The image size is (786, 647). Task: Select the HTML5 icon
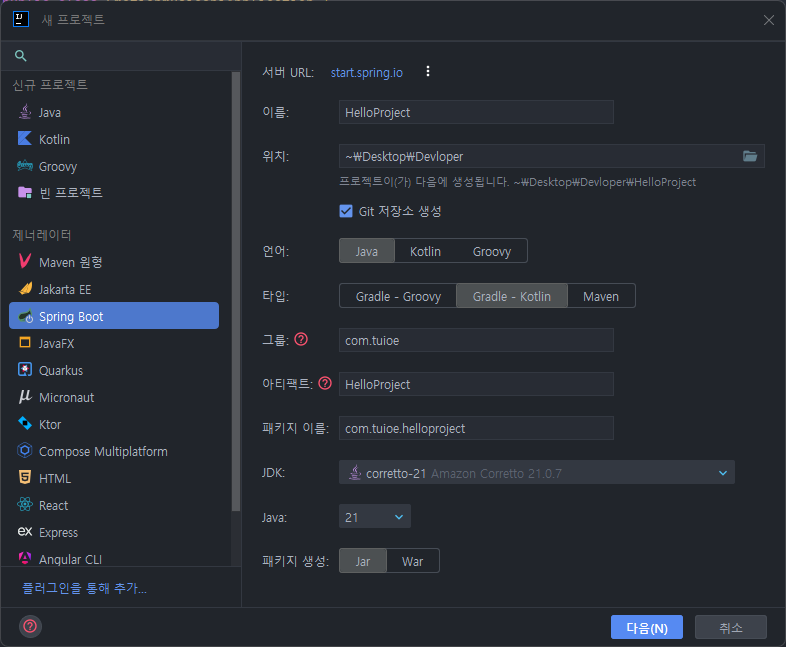point(25,478)
